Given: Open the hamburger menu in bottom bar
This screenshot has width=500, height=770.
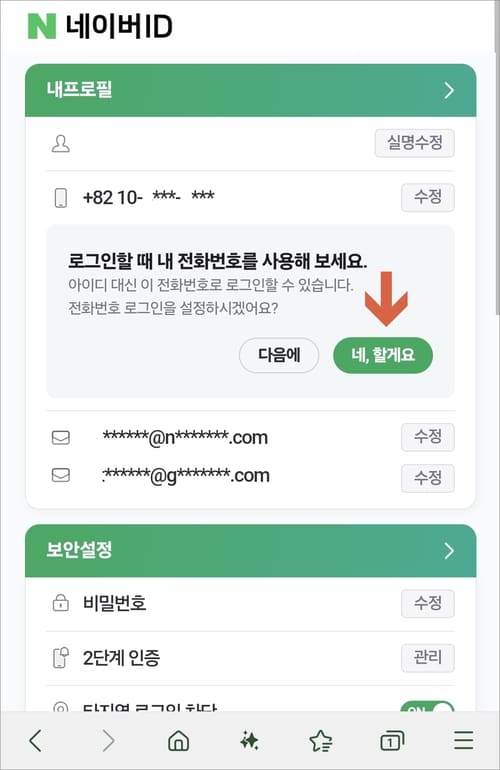Looking at the screenshot, I should click(x=463, y=740).
